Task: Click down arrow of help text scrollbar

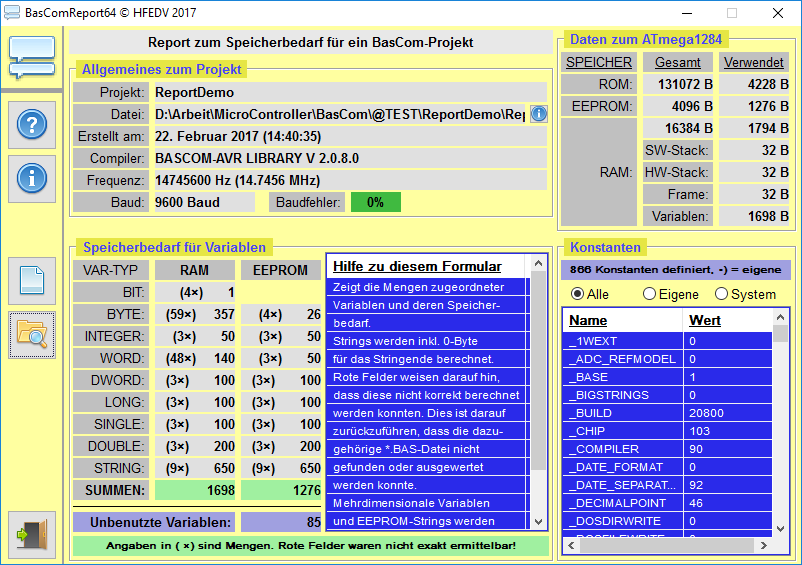Action: tap(538, 522)
